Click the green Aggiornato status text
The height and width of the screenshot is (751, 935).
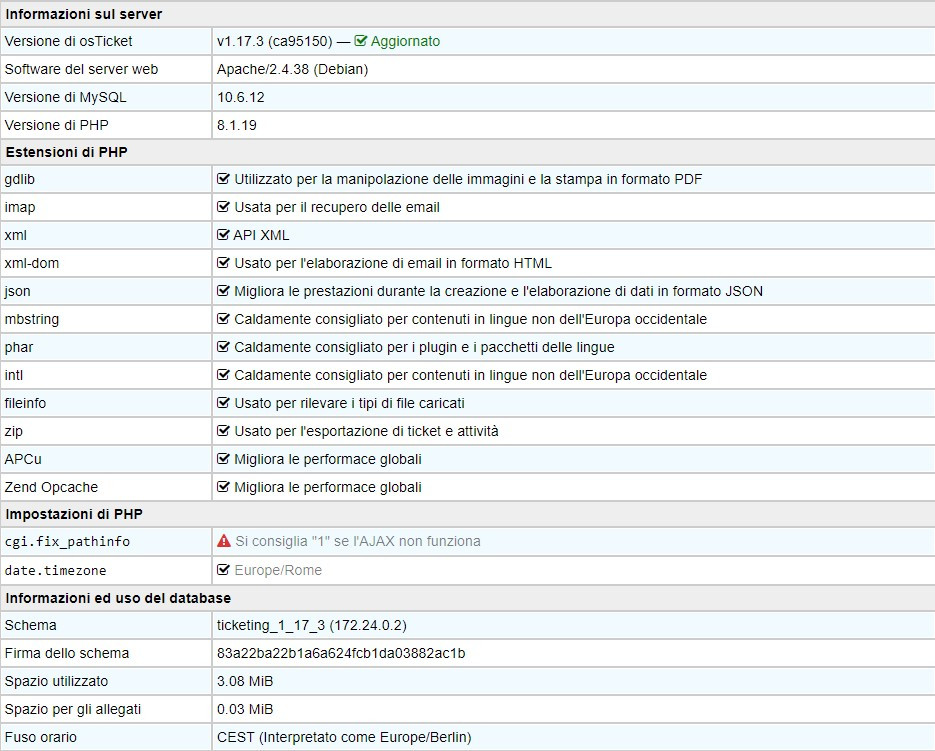pyautogui.click(x=405, y=41)
